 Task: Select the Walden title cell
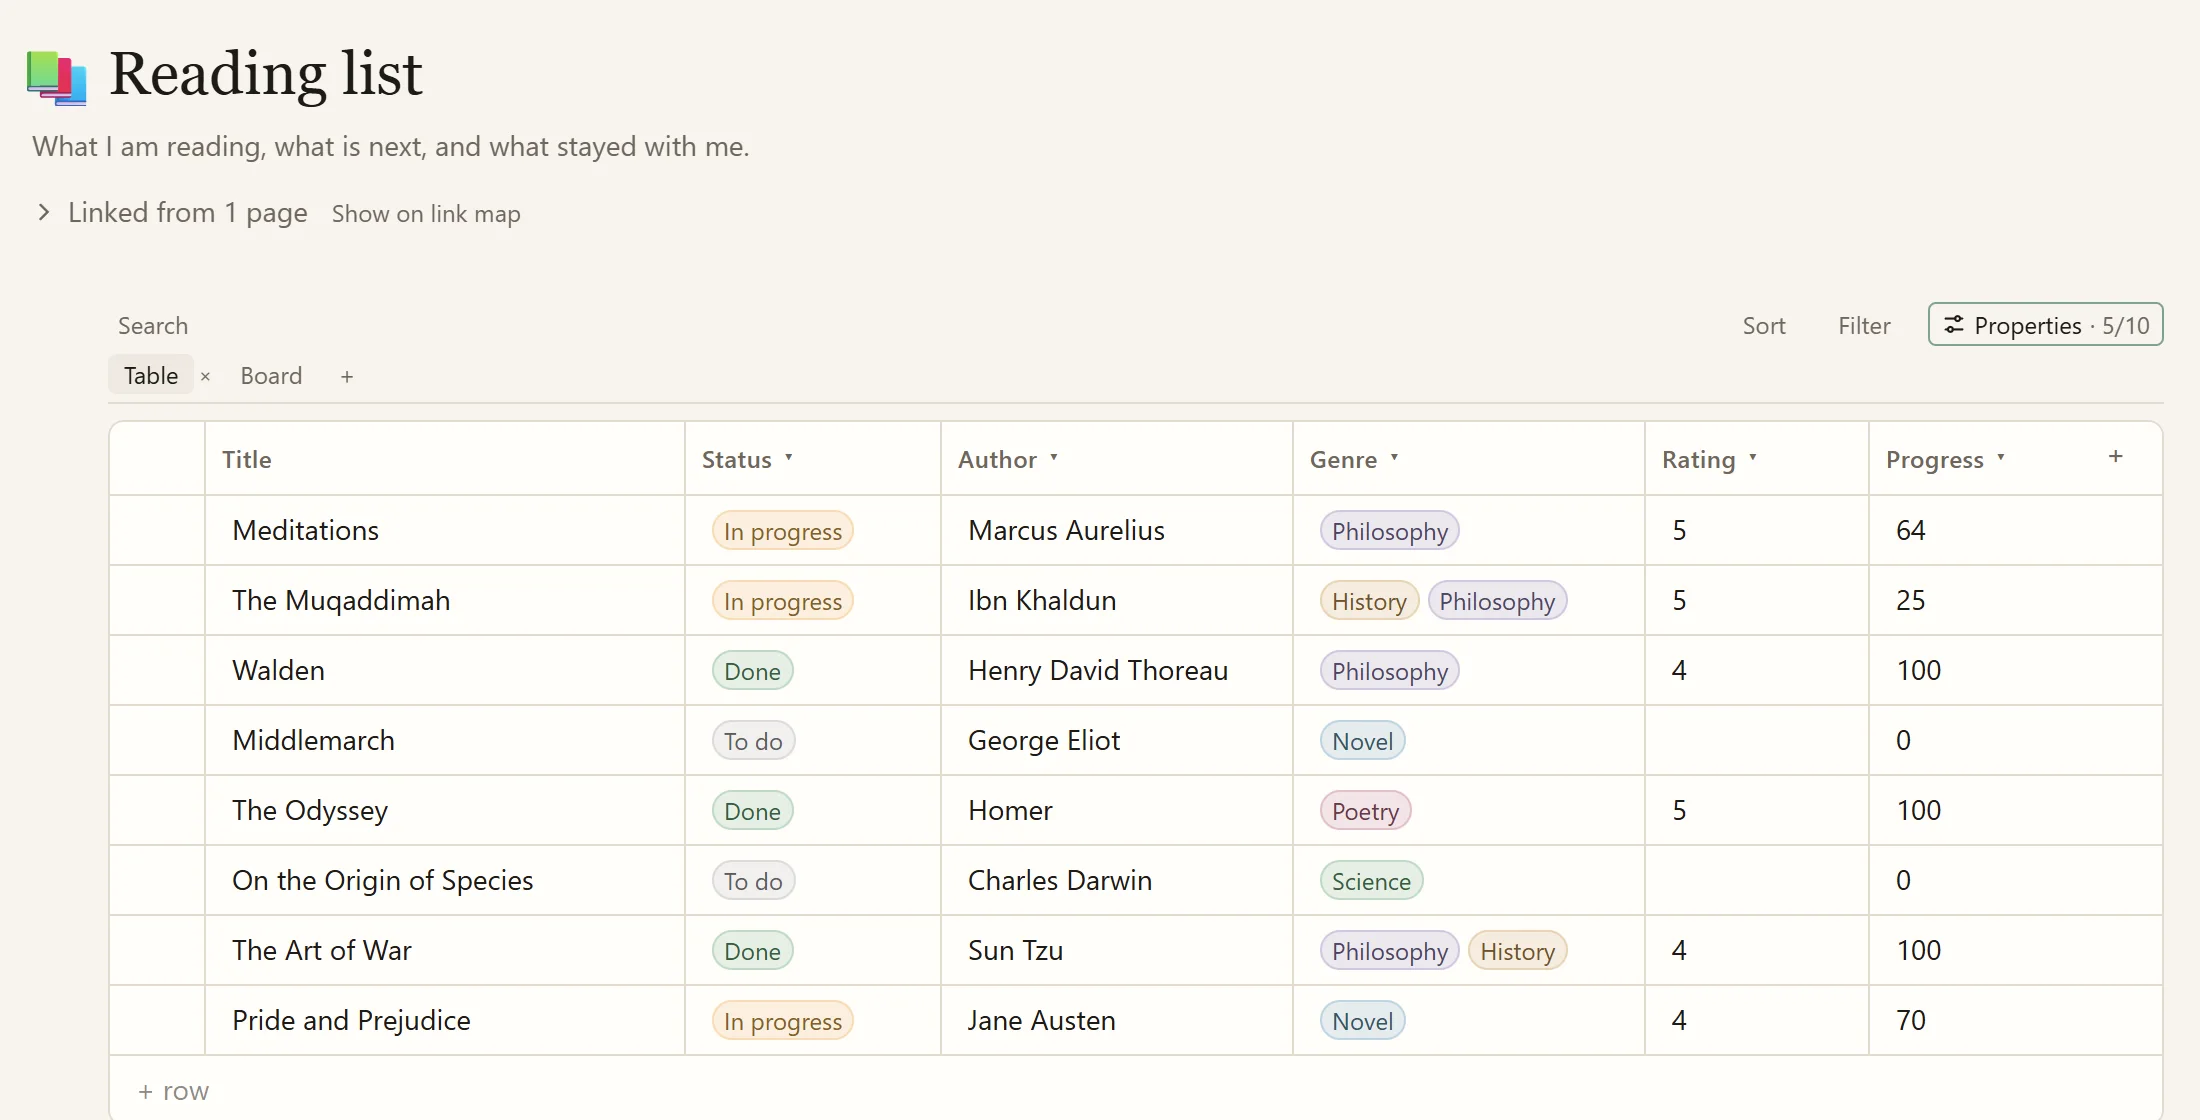pyautogui.click(x=445, y=670)
